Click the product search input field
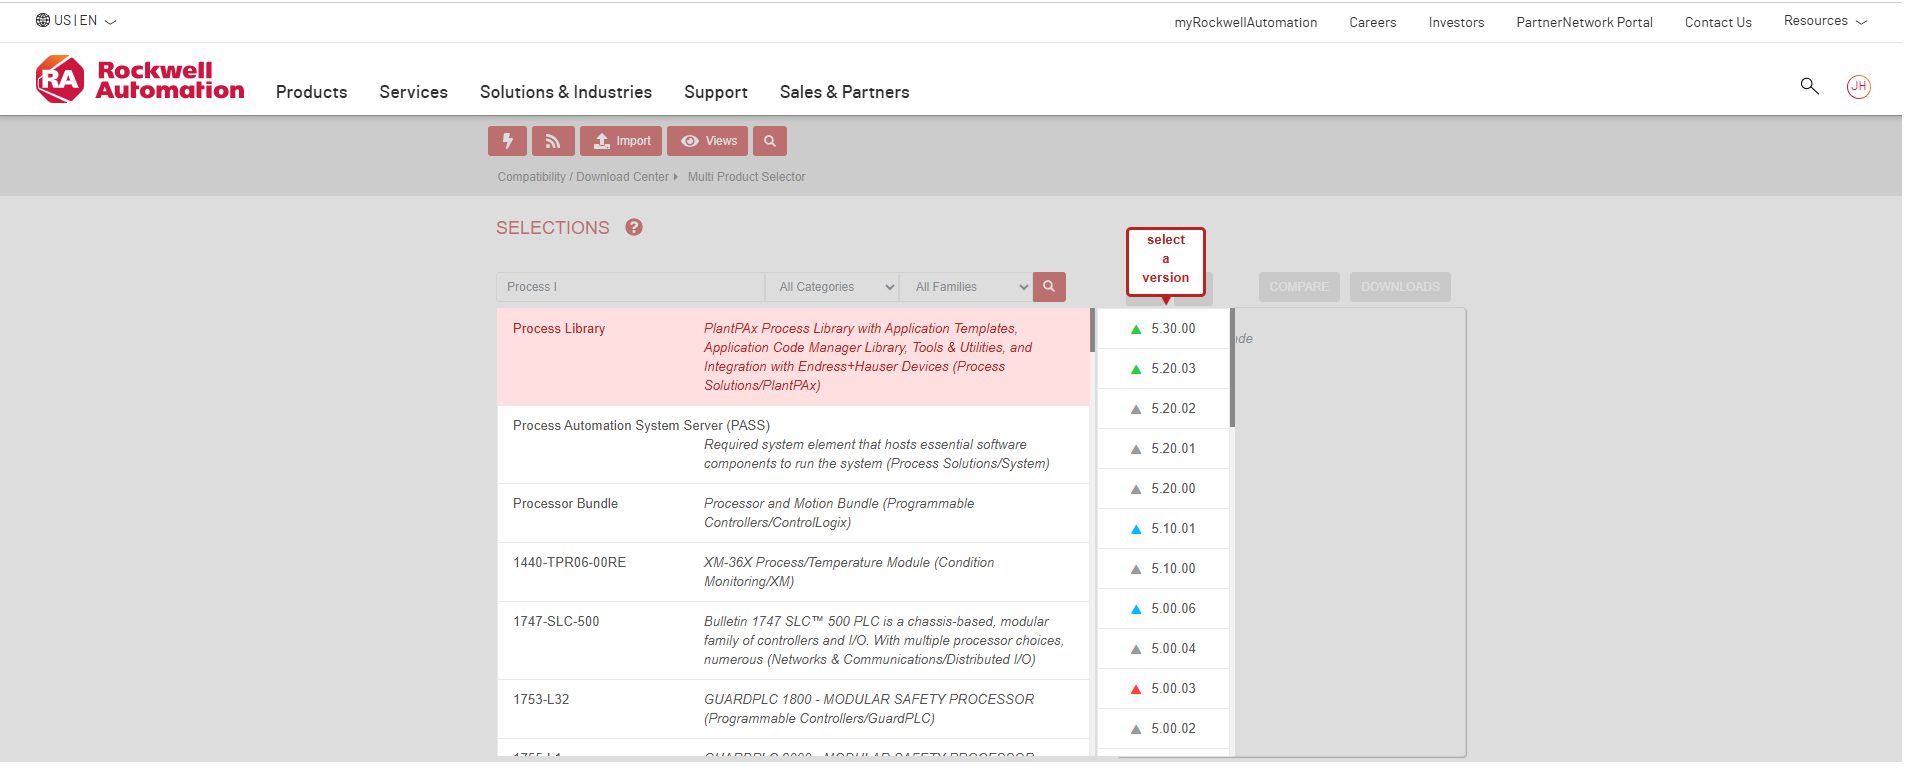This screenshot has width=1912, height=772. point(631,287)
